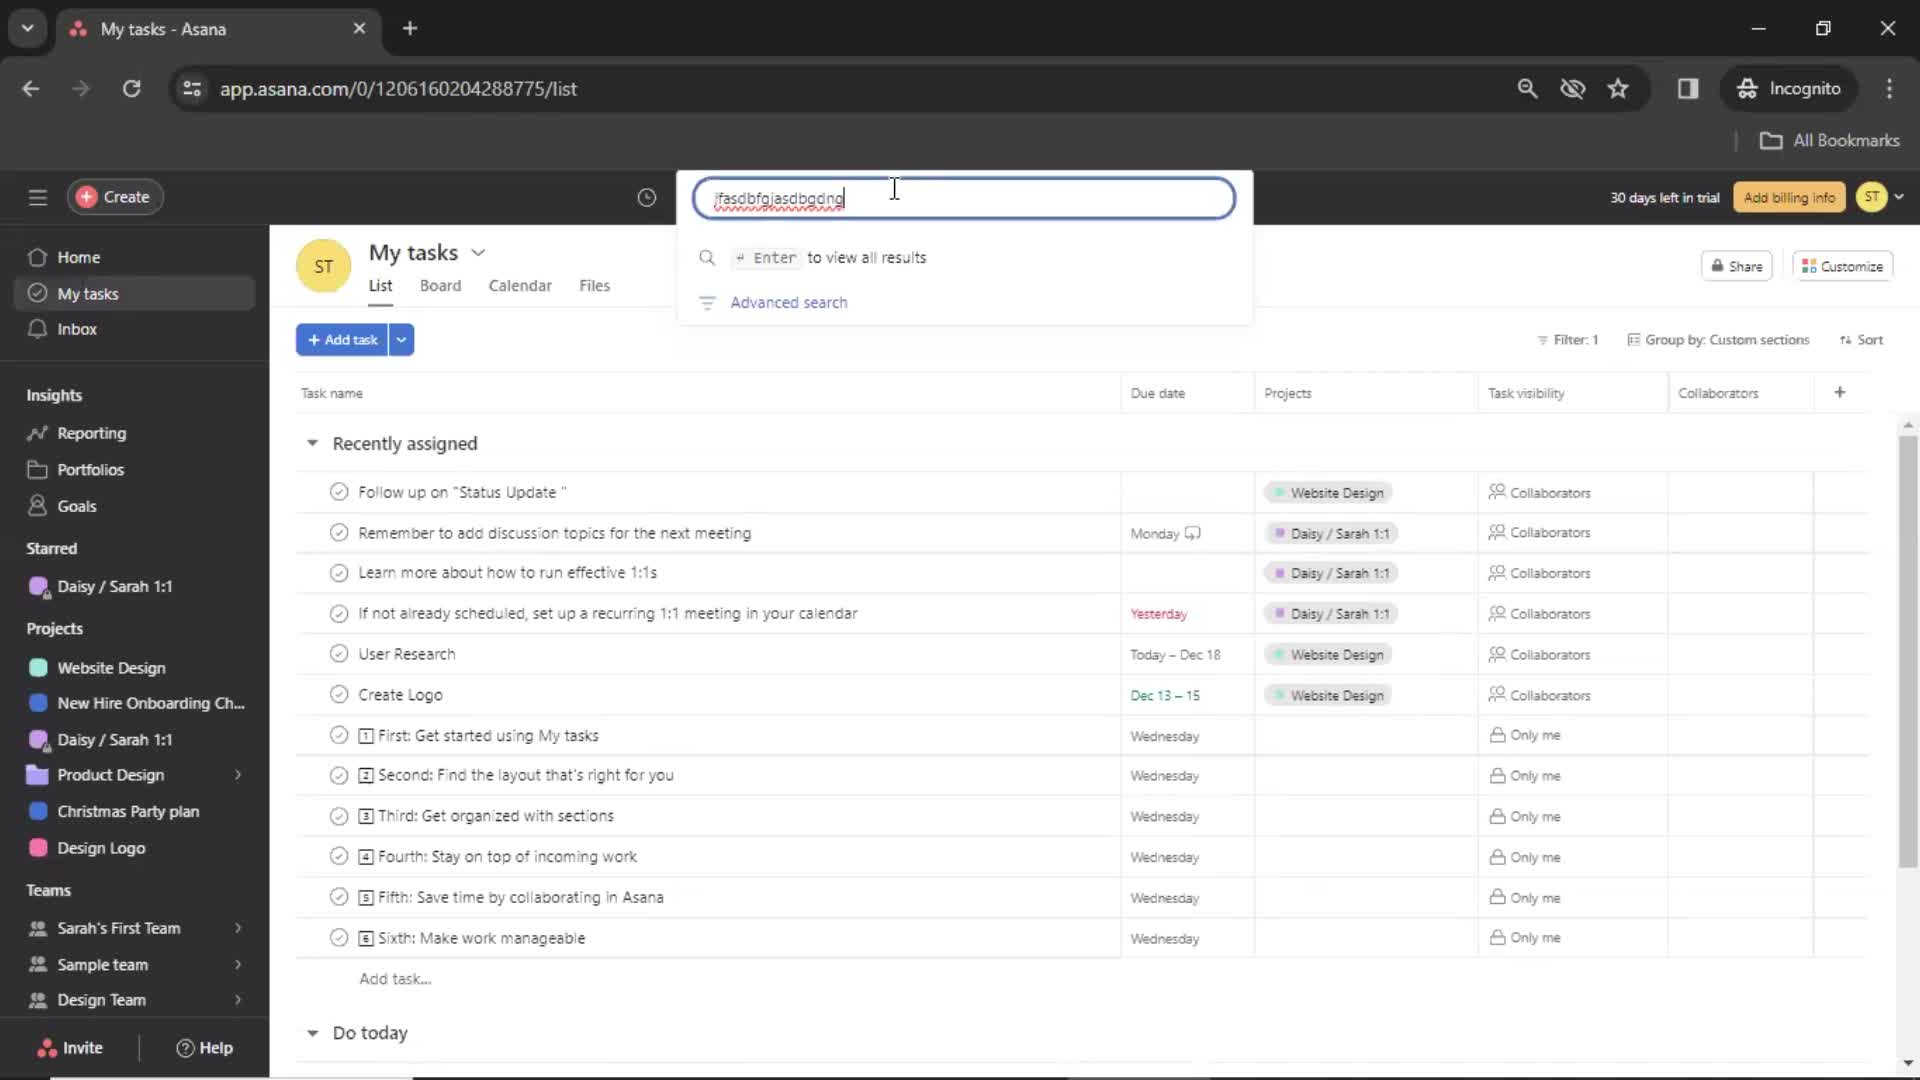Click Invite in sidebar footer
The height and width of the screenshot is (1080, 1920).
coord(70,1048)
